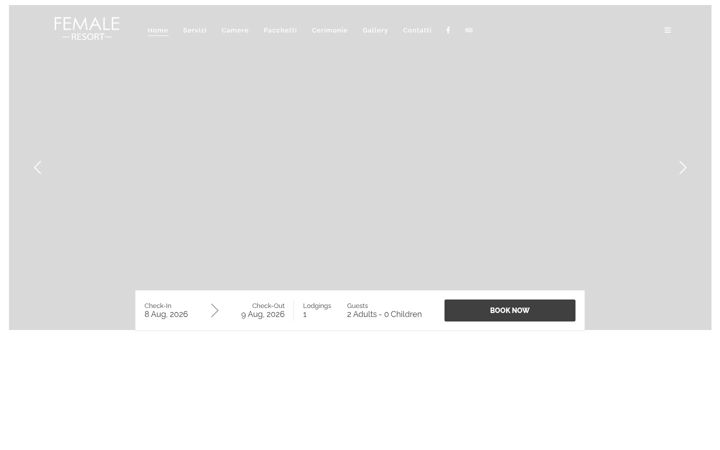Edit Guests 2 Adults - 0 Children
720x450 pixels.
[x=384, y=310]
